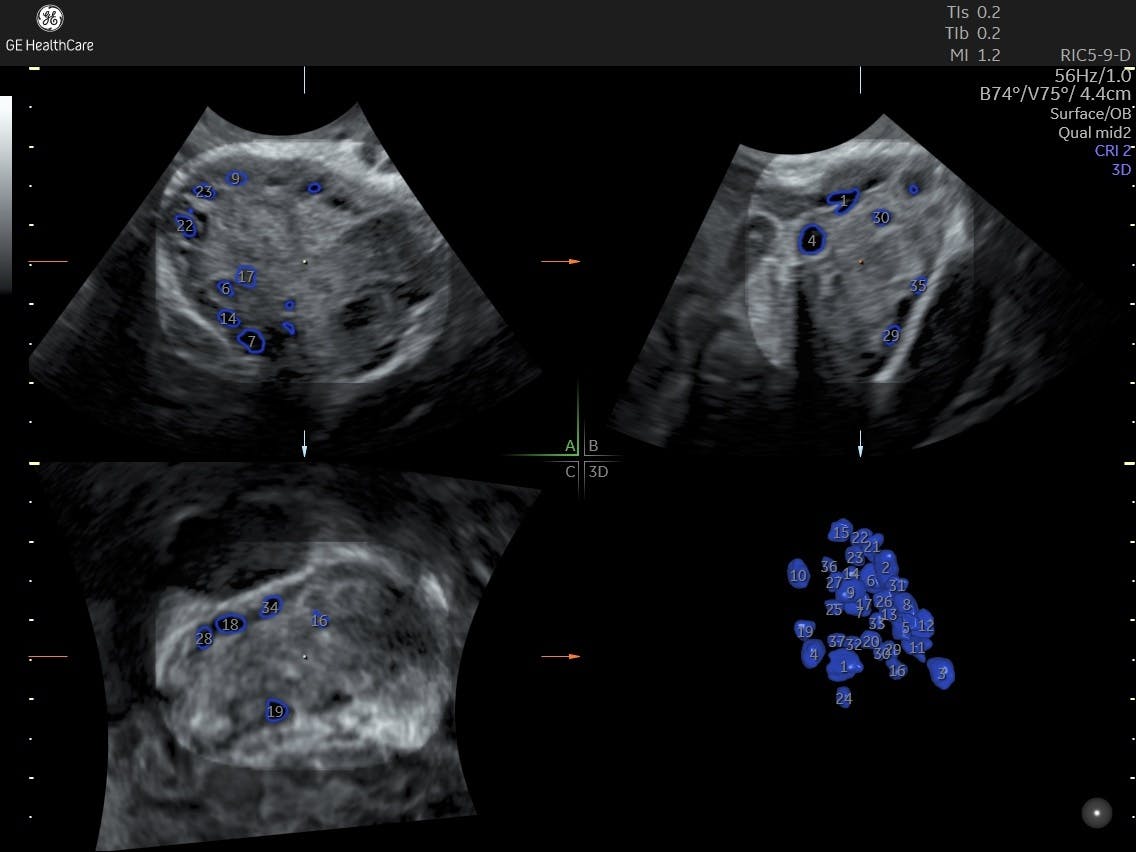Pick follicle 18 in plane C

pyautogui.click(x=230, y=625)
